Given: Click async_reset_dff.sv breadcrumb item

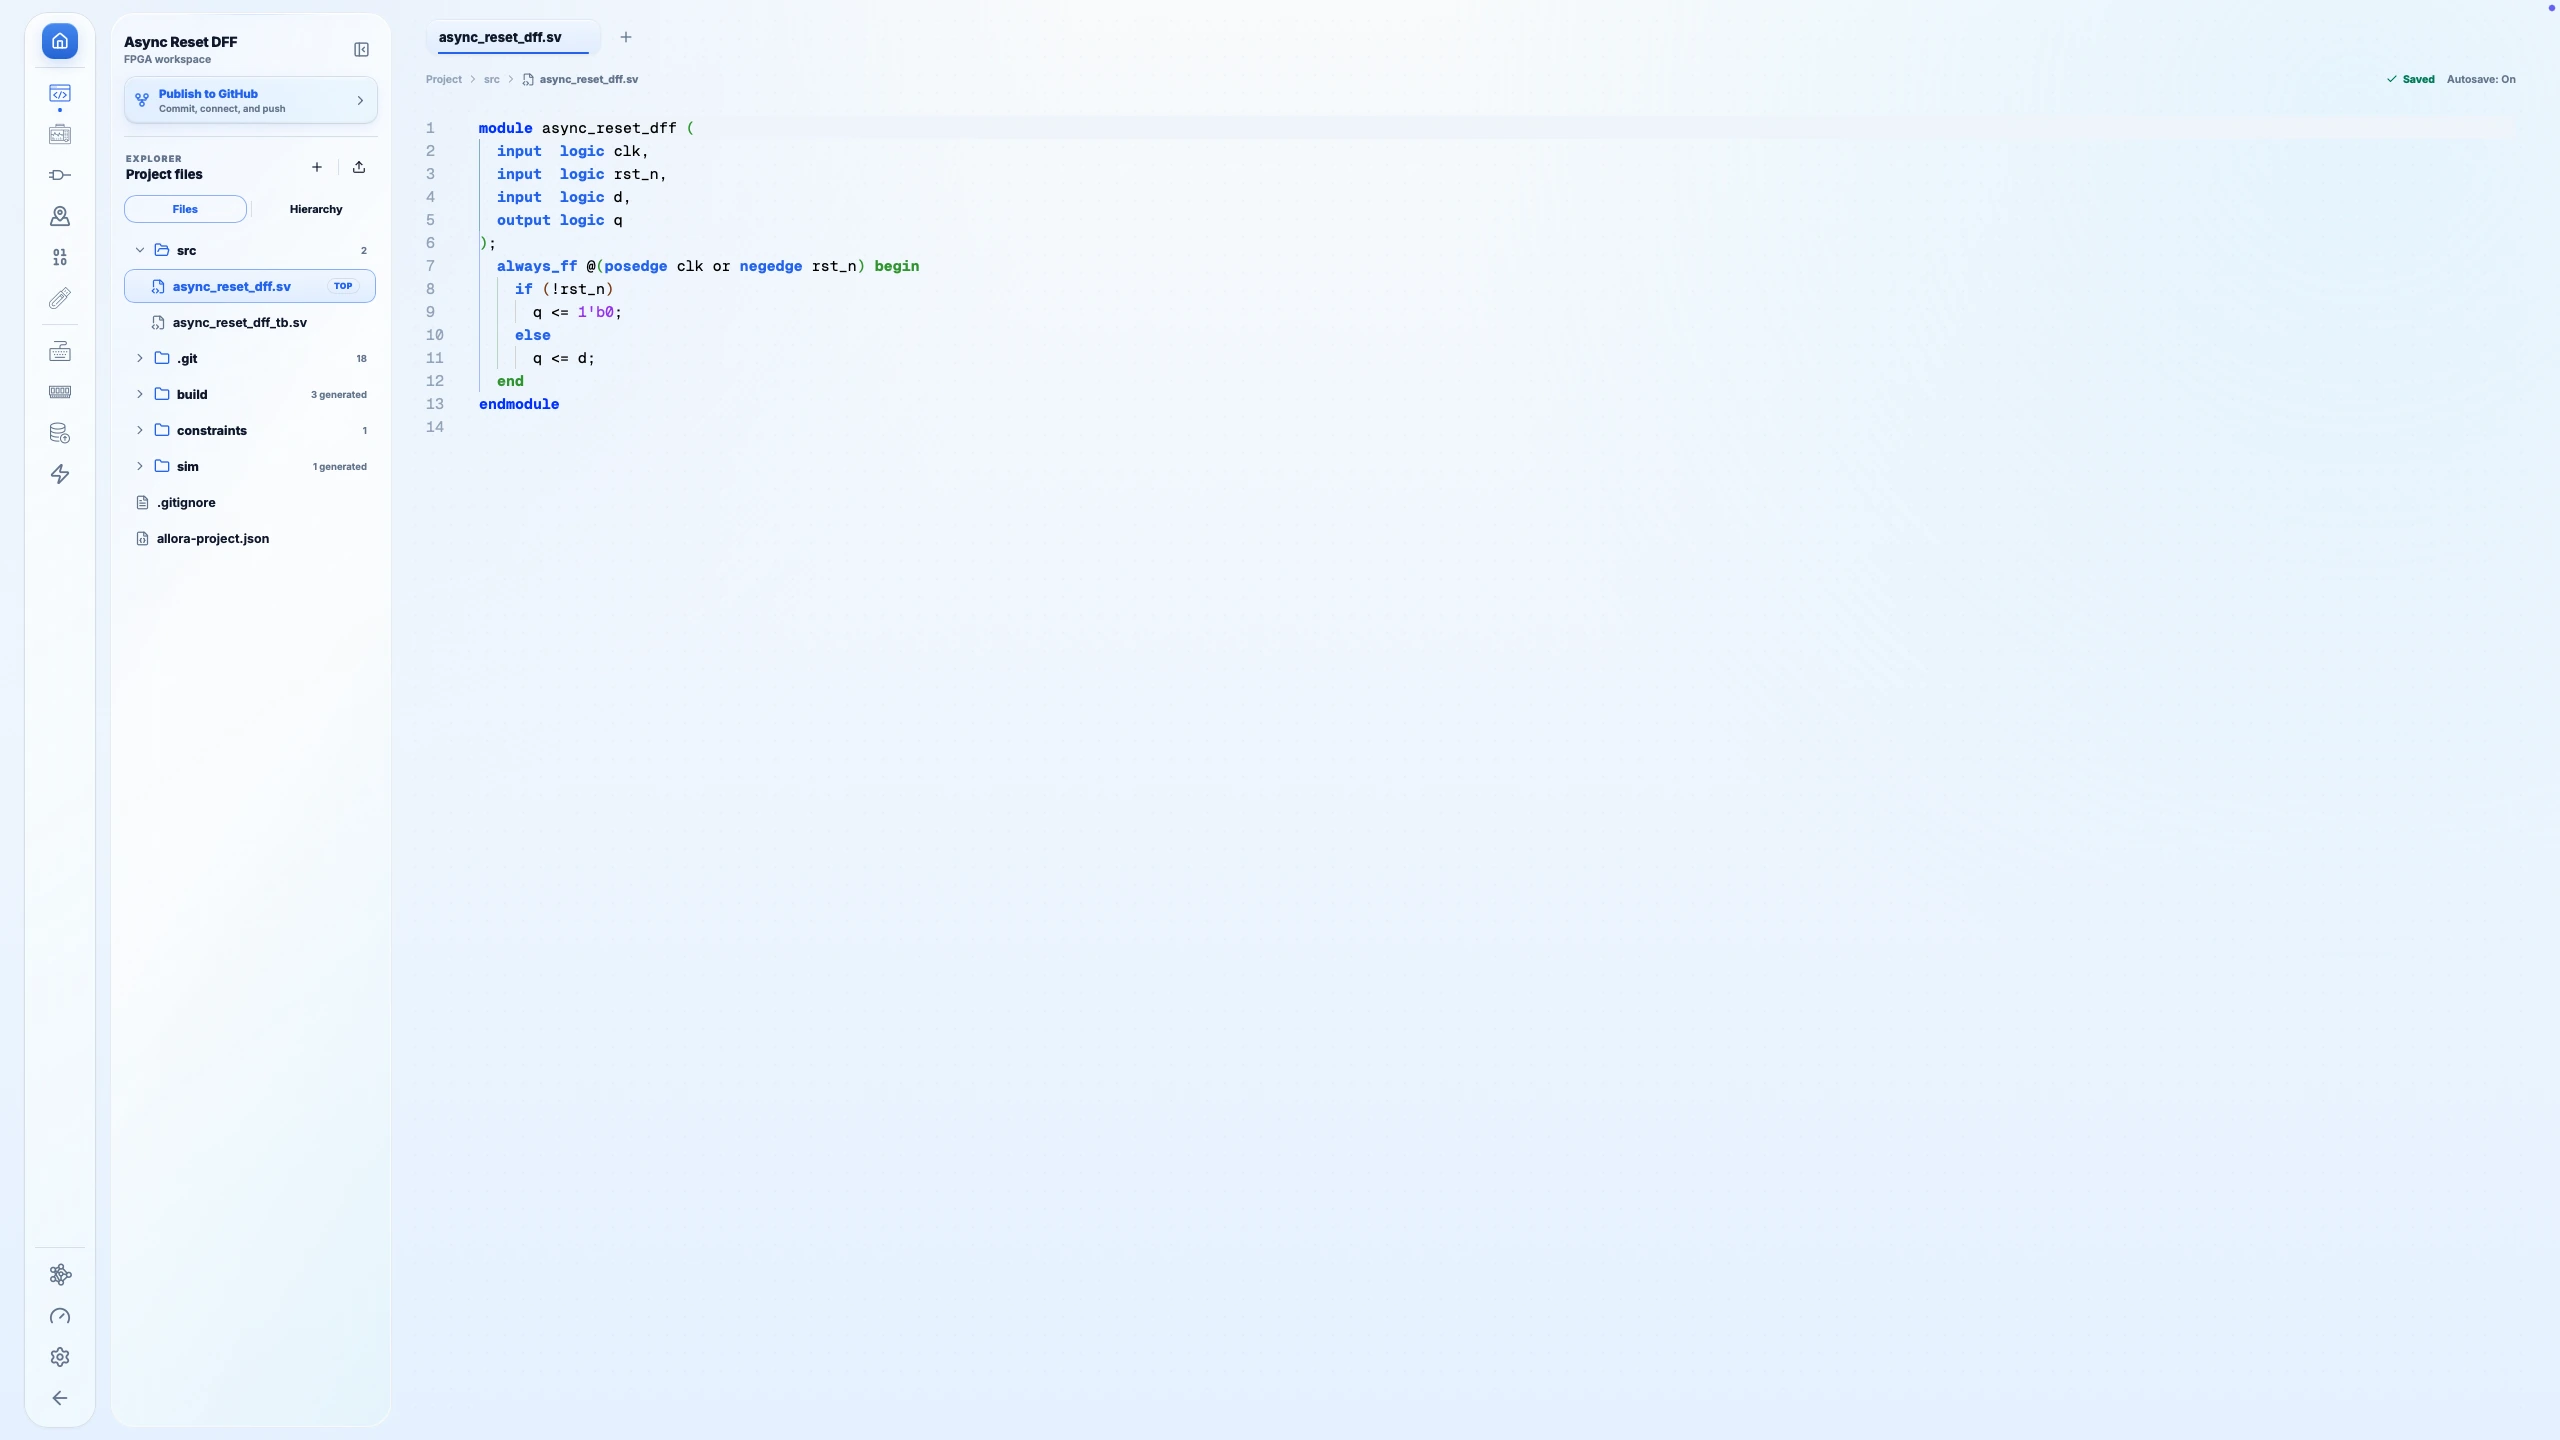Looking at the screenshot, I should point(589,79).
